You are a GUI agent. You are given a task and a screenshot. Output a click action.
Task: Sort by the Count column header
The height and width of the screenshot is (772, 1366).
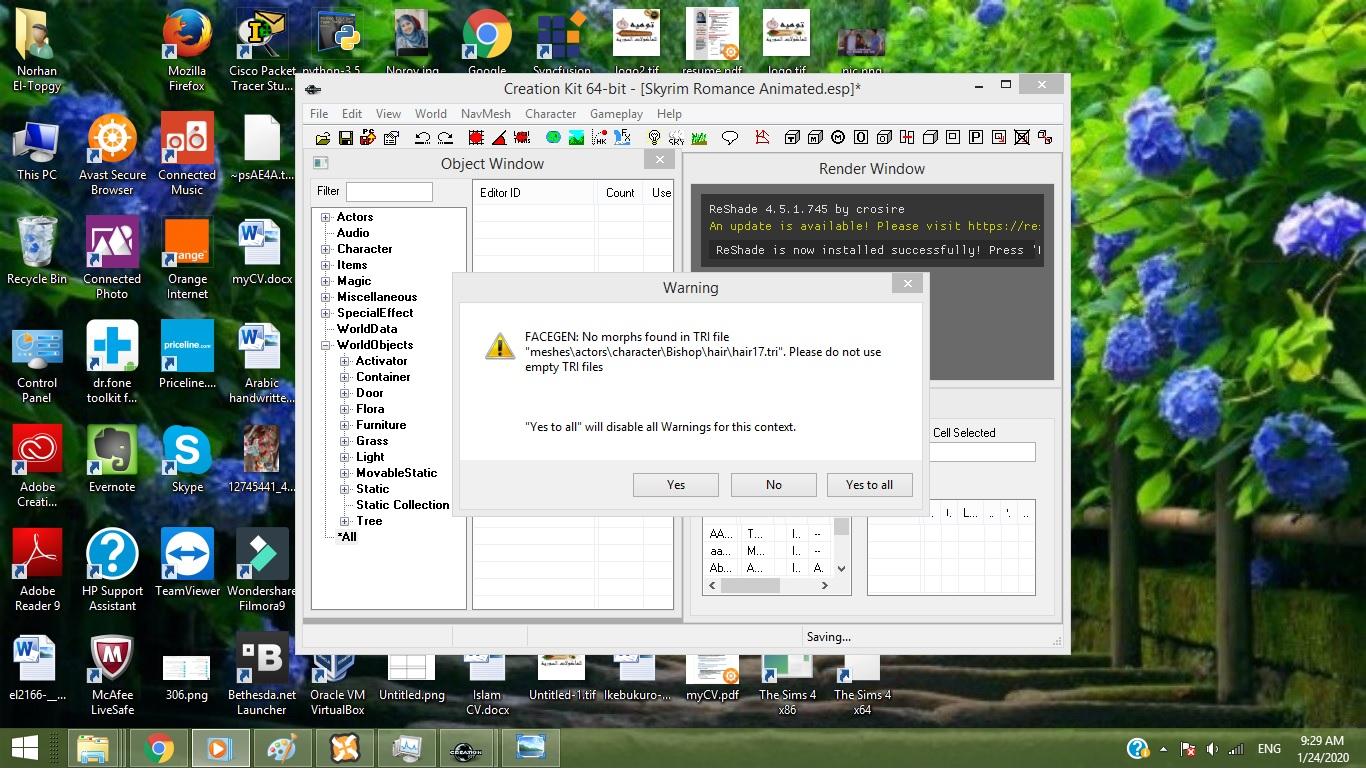point(620,193)
